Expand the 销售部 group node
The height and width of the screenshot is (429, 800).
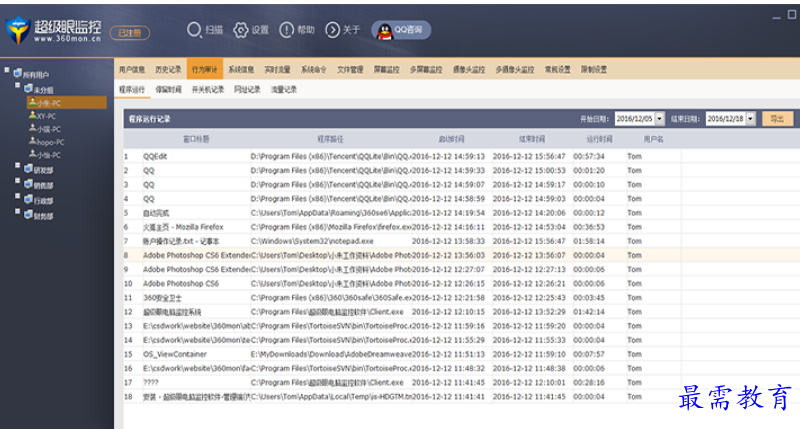coord(18,181)
